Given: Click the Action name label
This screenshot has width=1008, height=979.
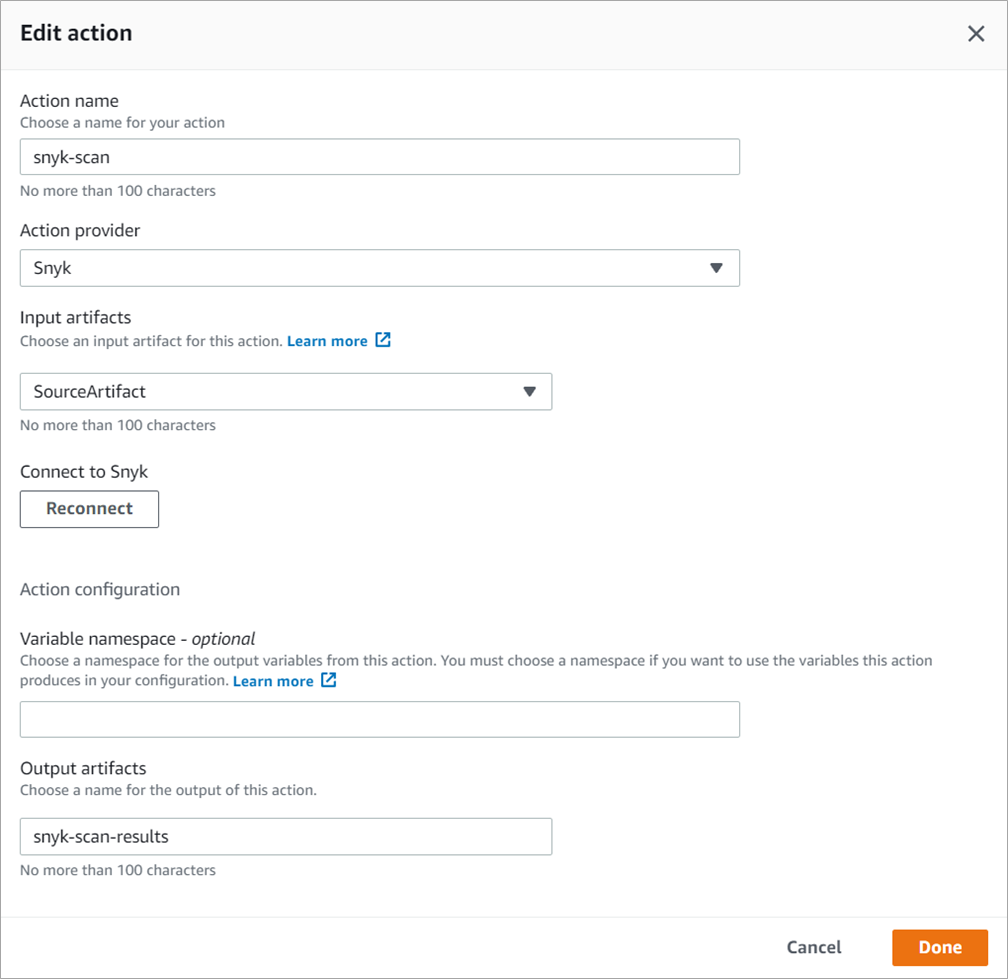Looking at the screenshot, I should [69, 101].
